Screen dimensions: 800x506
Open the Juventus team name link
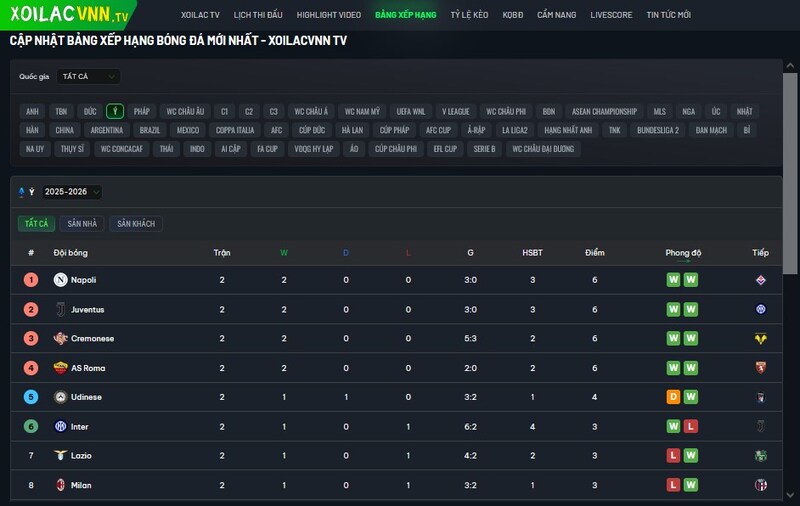point(87,310)
